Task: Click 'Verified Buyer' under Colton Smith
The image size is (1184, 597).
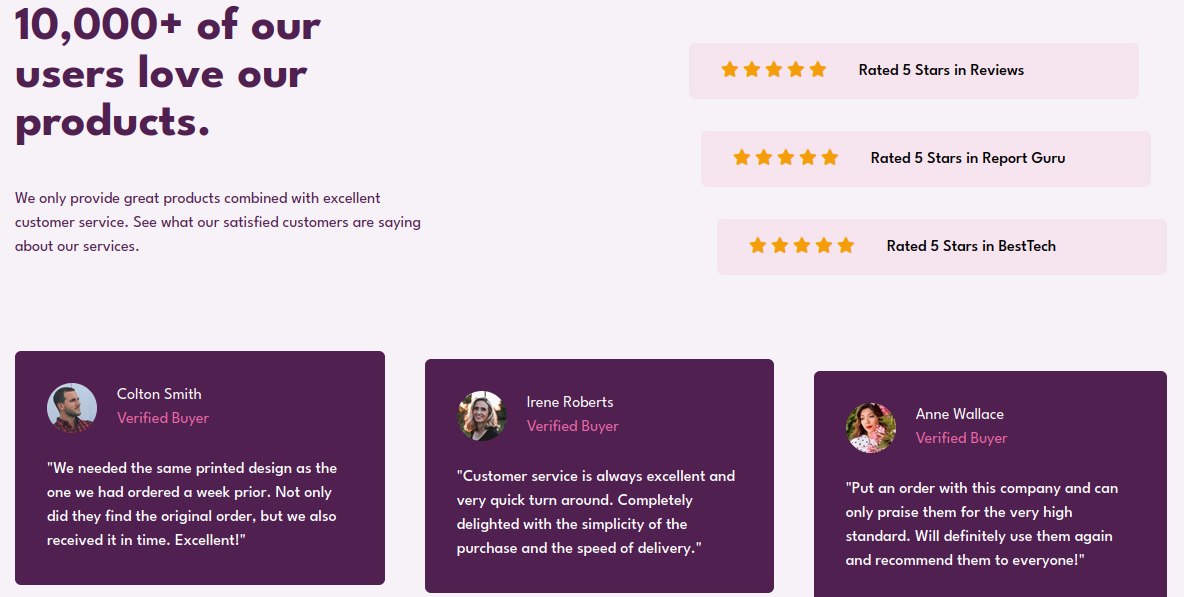Action: [163, 418]
